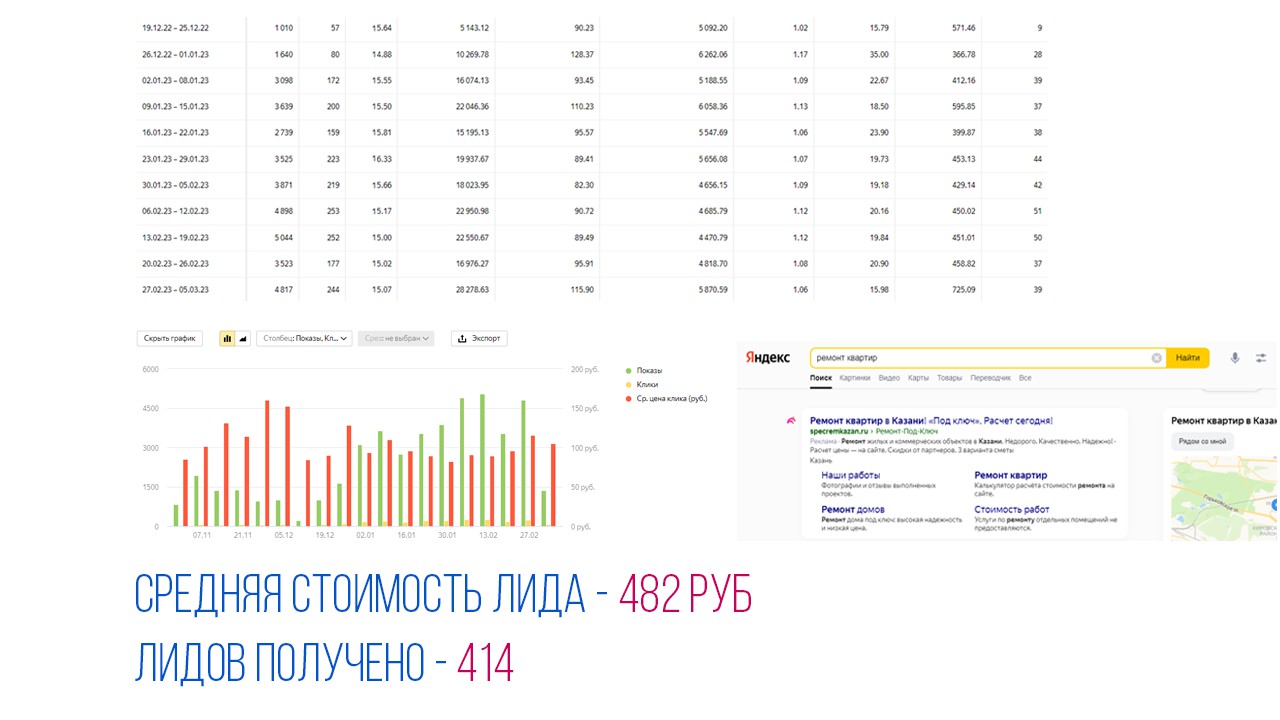Open the Ремонт квартир sitelink in the ad
Screen dimensions: 1280x720
(1011, 475)
